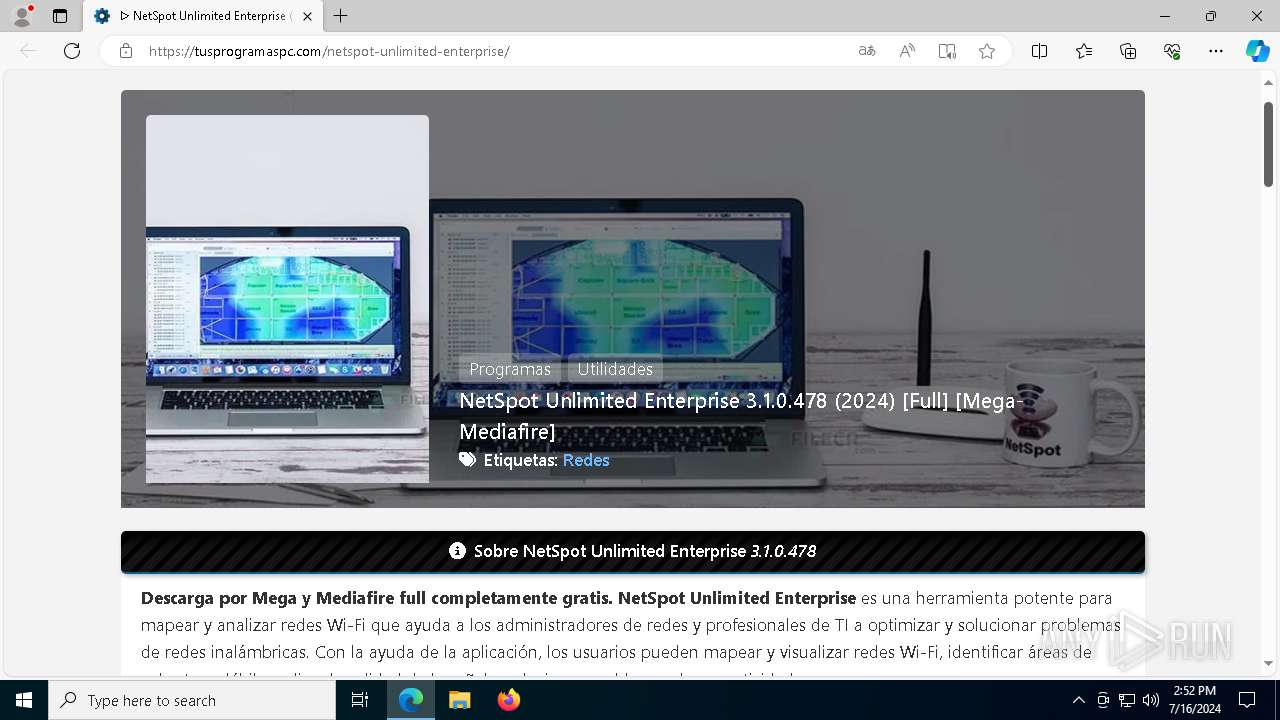Open Task View on taskbar
The image size is (1280, 720).
(360, 700)
